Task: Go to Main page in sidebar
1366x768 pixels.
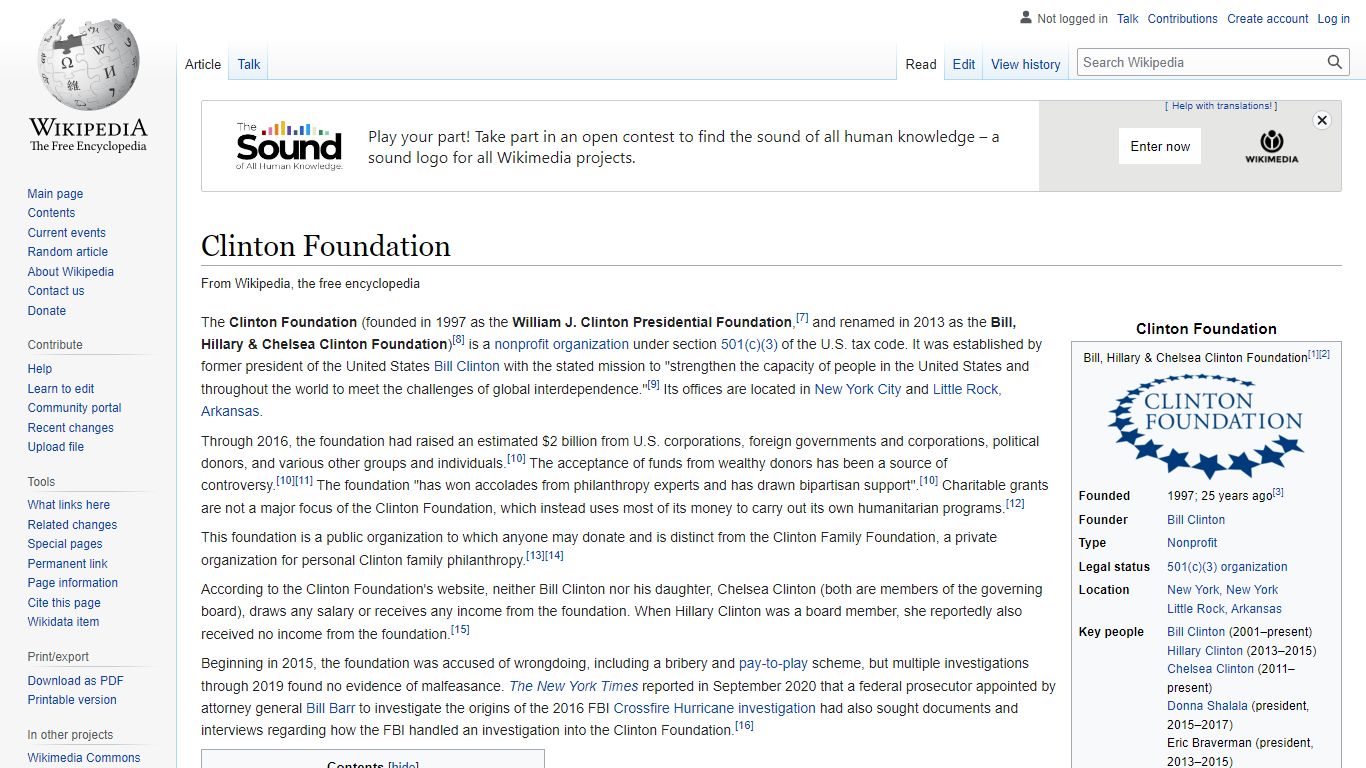Action: click(55, 194)
